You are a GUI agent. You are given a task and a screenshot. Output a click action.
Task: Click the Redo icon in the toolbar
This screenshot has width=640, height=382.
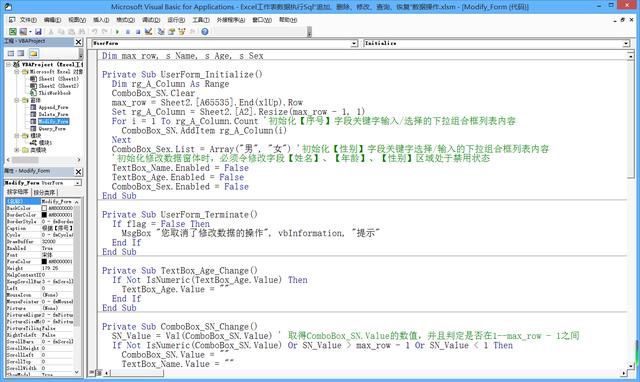coord(104,31)
